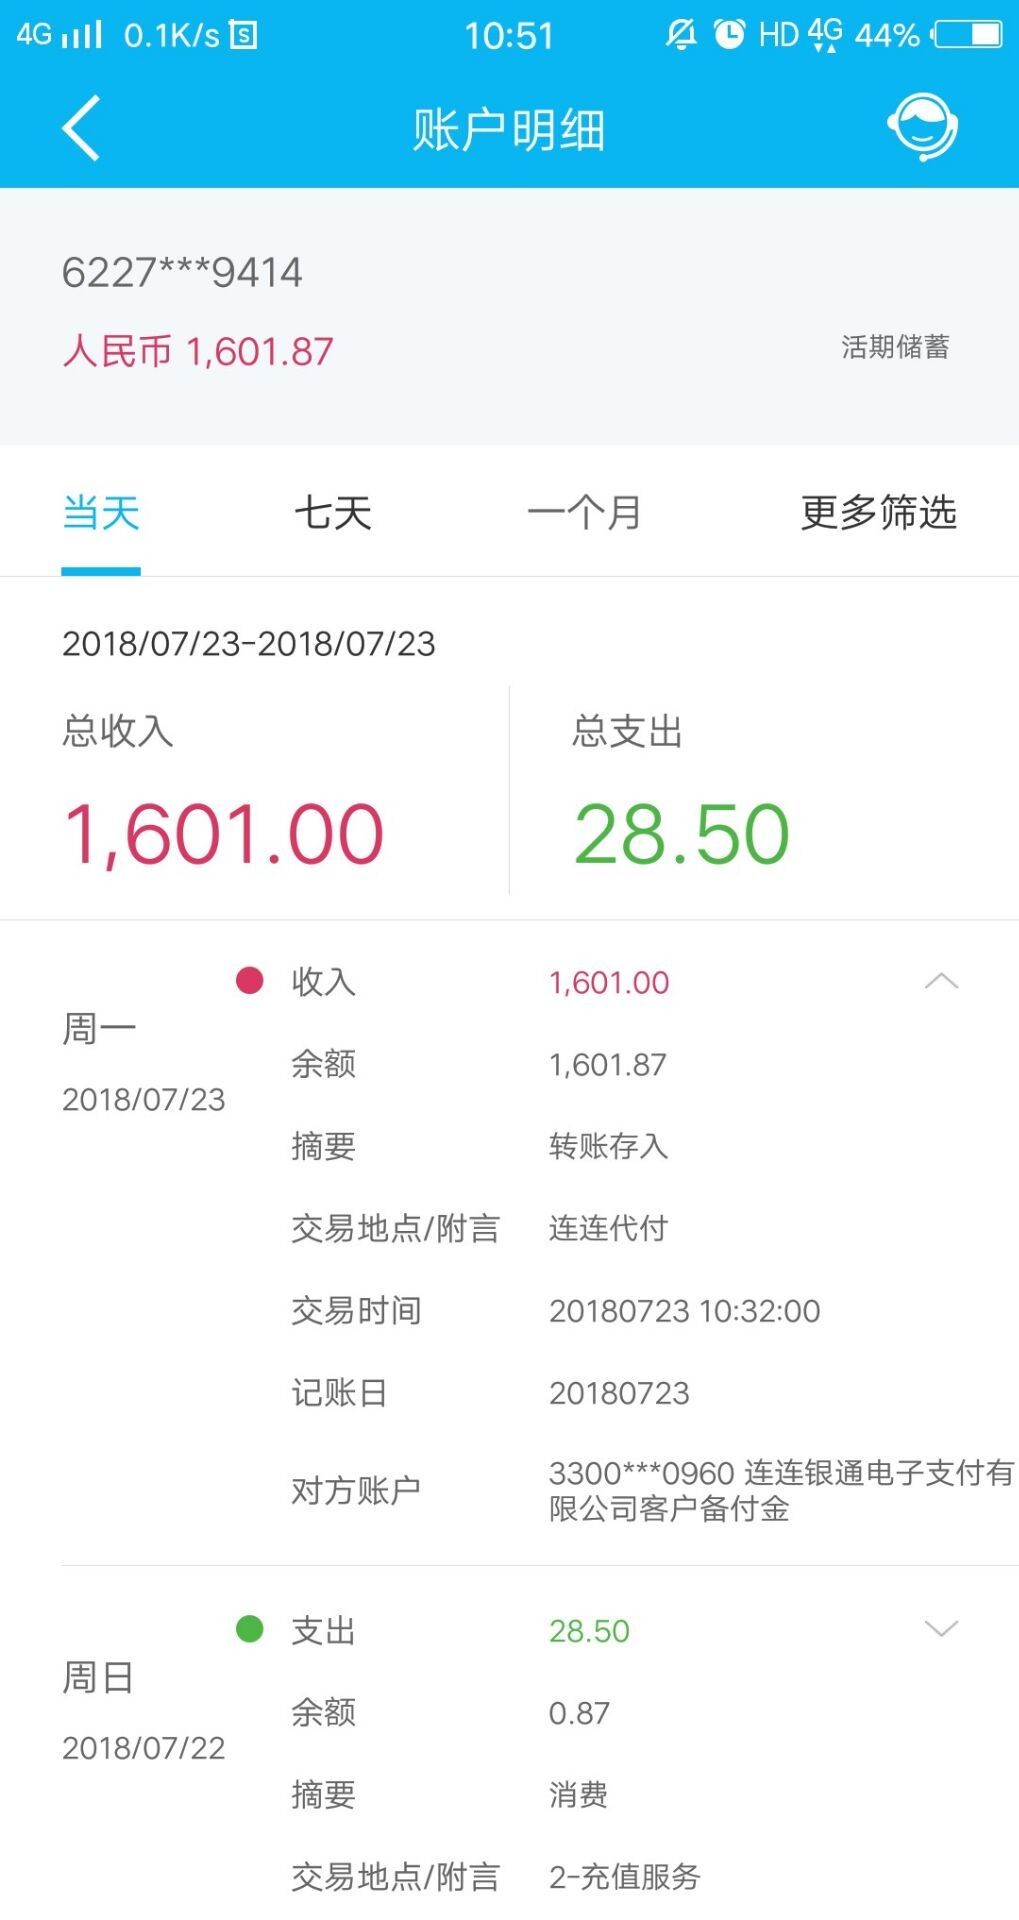Viewport: 1019px width, 1920px height.
Task: Collapse the 收入 1,601.00 transaction details
Action: pos(941,981)
